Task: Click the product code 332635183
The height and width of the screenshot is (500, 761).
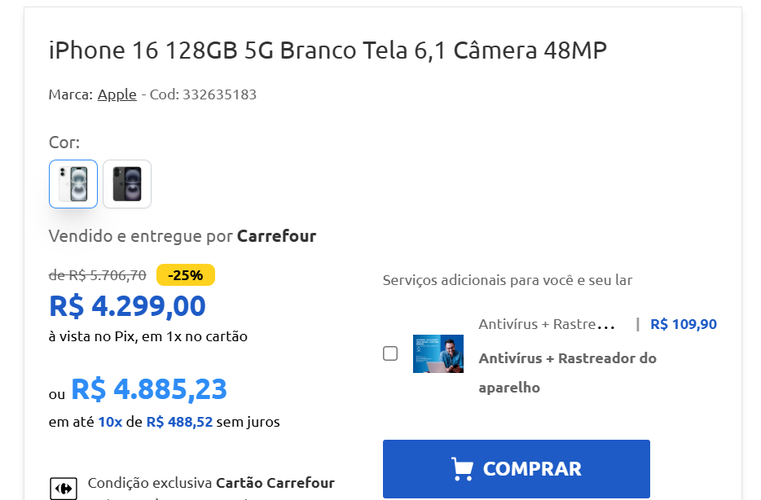Action: [x=219, y=94]
